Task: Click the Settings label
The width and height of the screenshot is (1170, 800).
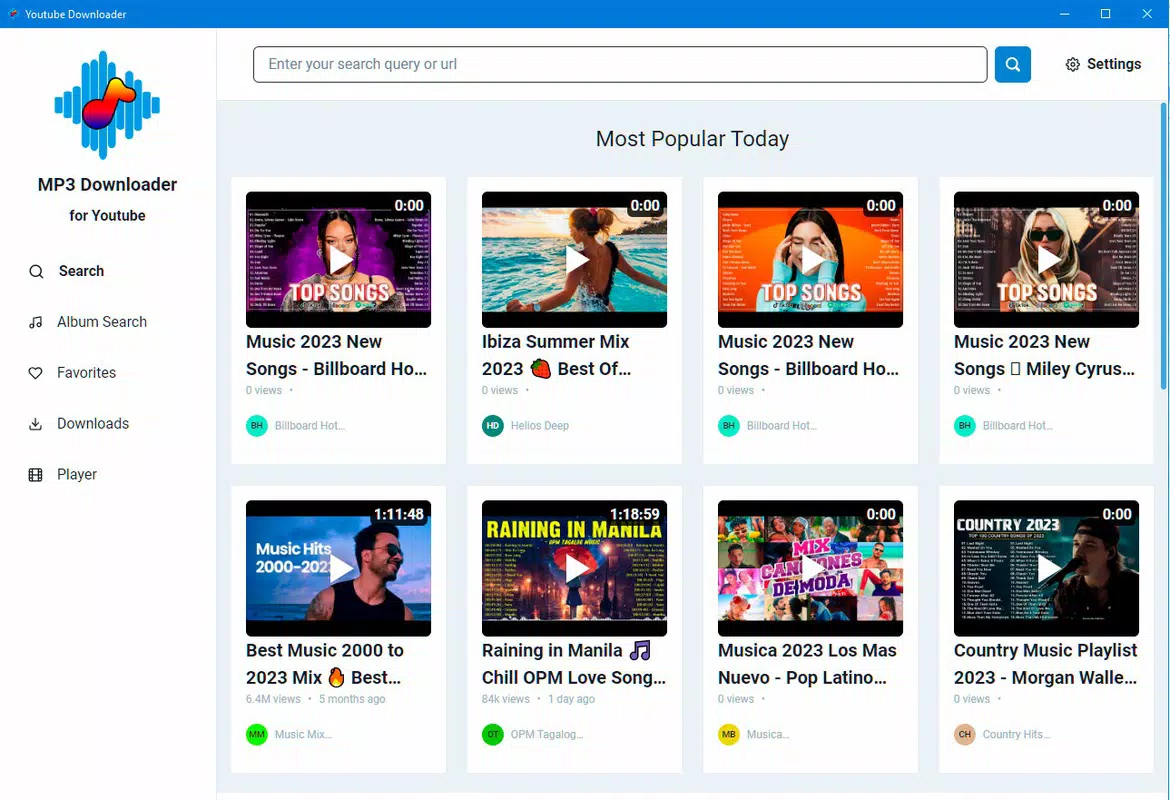Action: 1114,64
